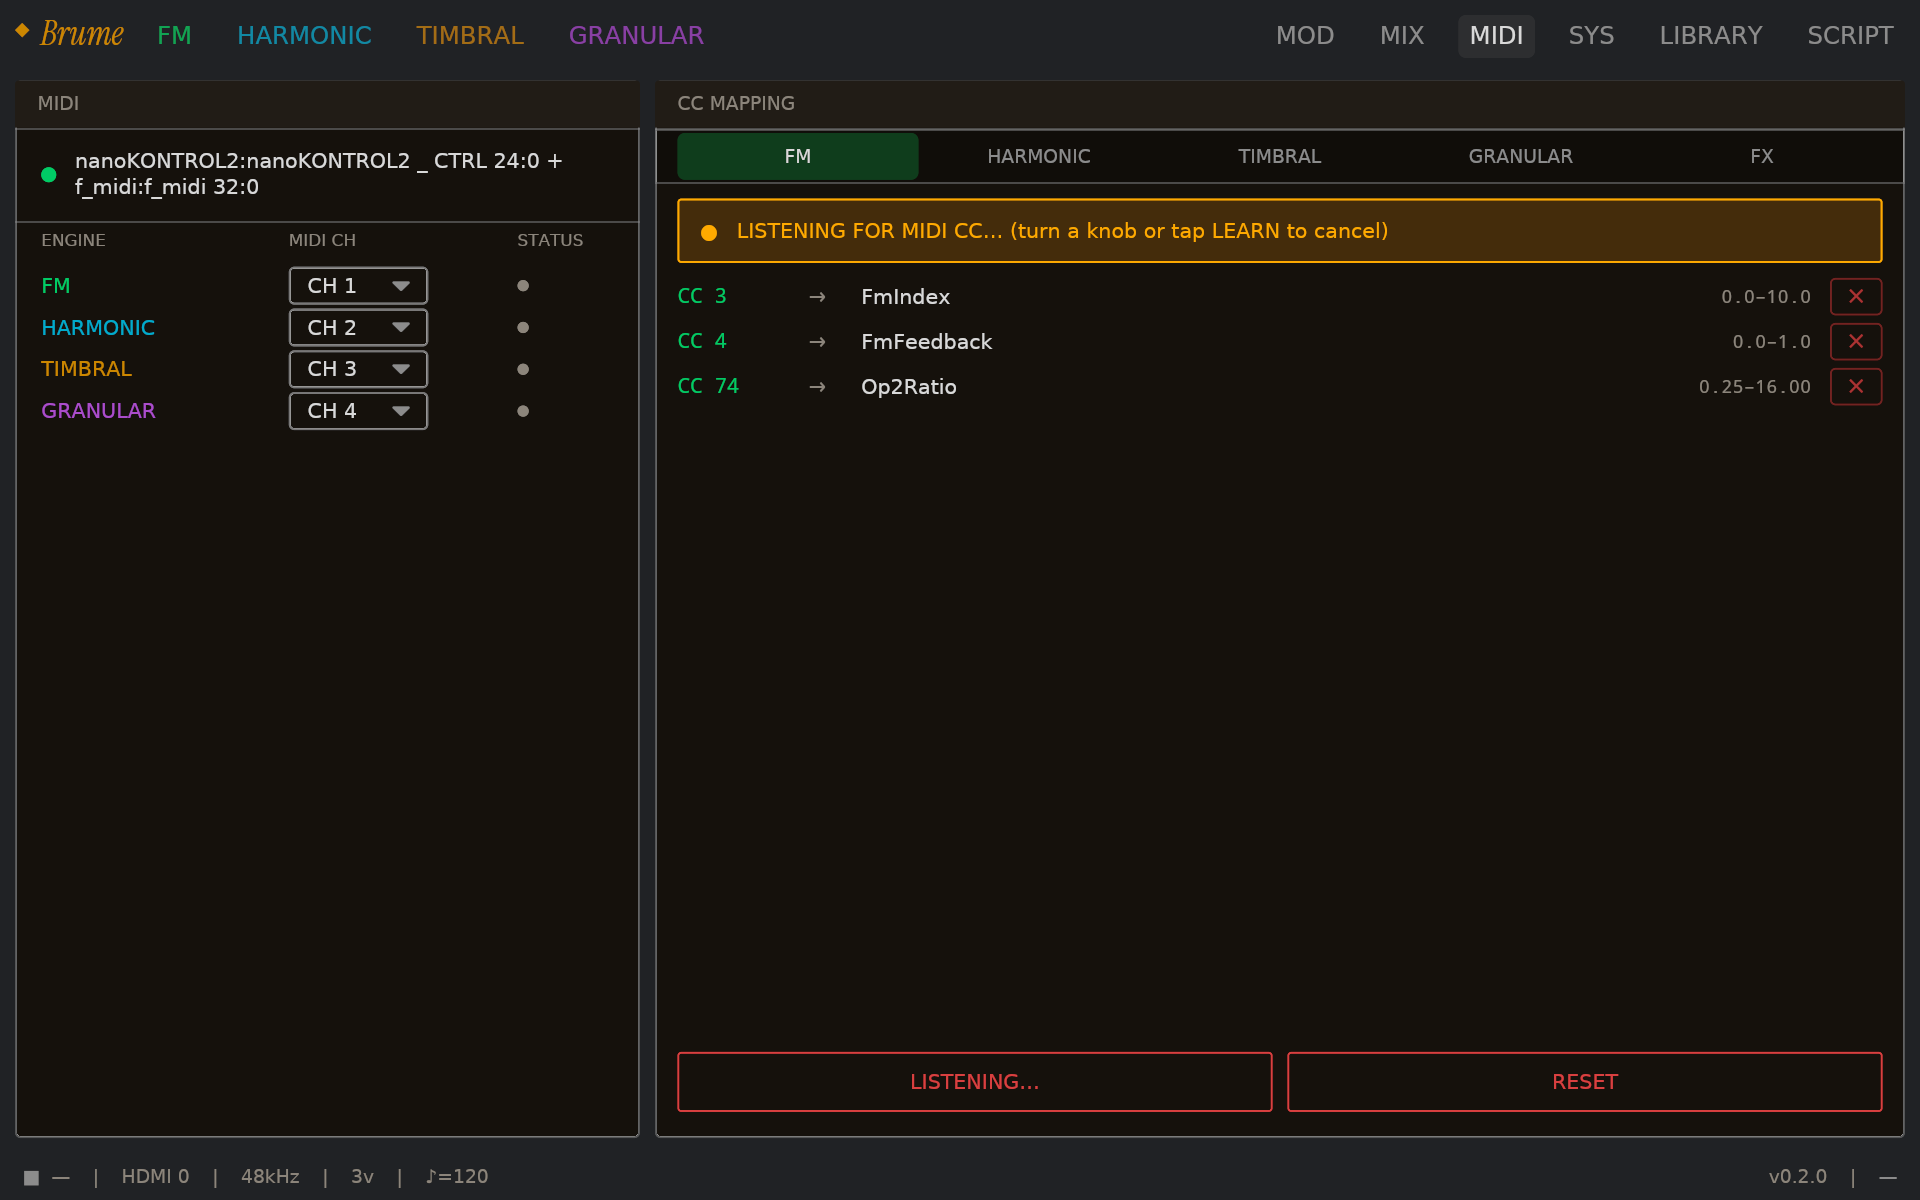The height and width of the screenshot is (1200, 1920).
Task: Click the Brume app title
Action: [82, 34]
